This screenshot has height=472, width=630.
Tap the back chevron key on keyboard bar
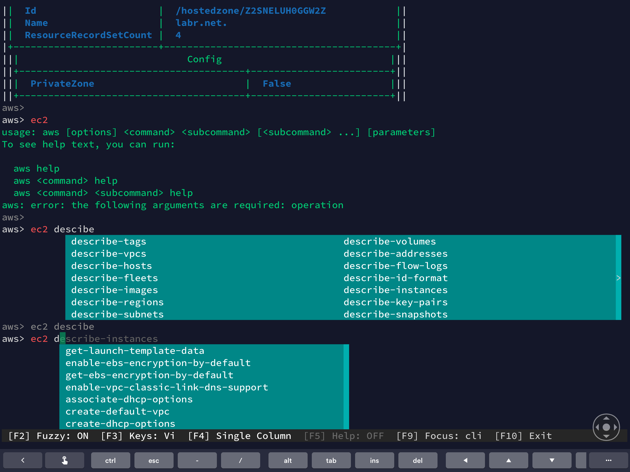(x=22, y=460)
